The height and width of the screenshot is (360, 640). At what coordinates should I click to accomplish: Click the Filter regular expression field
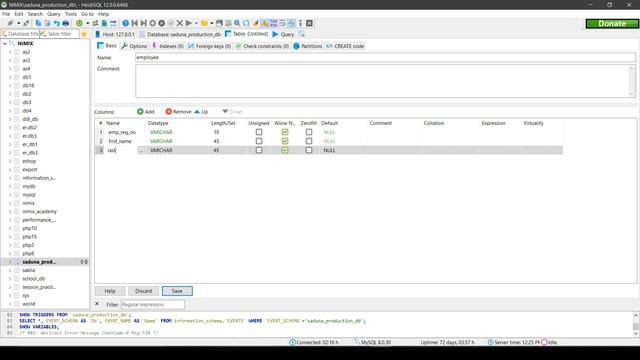click(153, 304)
